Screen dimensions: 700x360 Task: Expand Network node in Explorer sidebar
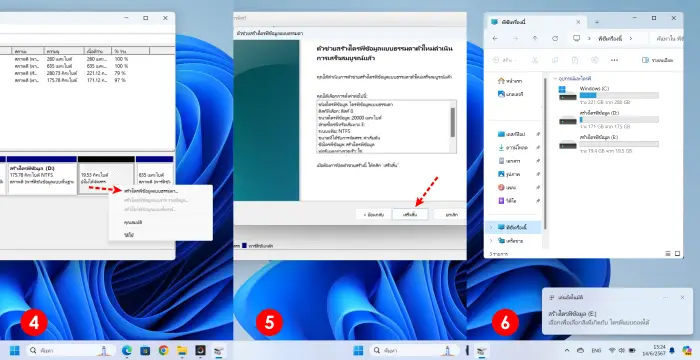coord(491,241)
